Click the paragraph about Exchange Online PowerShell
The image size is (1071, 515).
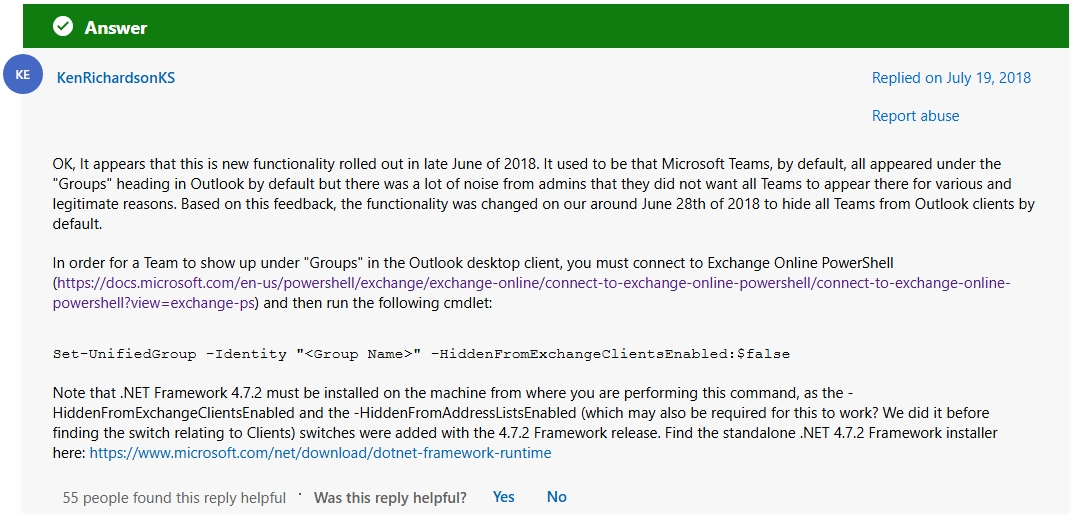[532, 283]
